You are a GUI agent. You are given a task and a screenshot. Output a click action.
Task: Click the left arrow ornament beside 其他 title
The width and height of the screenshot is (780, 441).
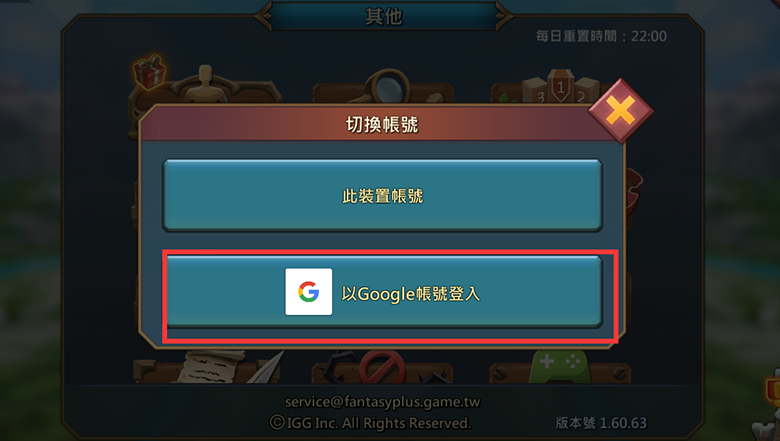tap(263, 16)
